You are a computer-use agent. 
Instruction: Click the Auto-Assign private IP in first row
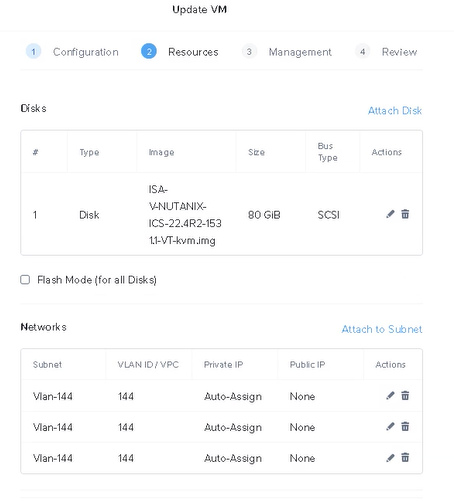(233, 396)
